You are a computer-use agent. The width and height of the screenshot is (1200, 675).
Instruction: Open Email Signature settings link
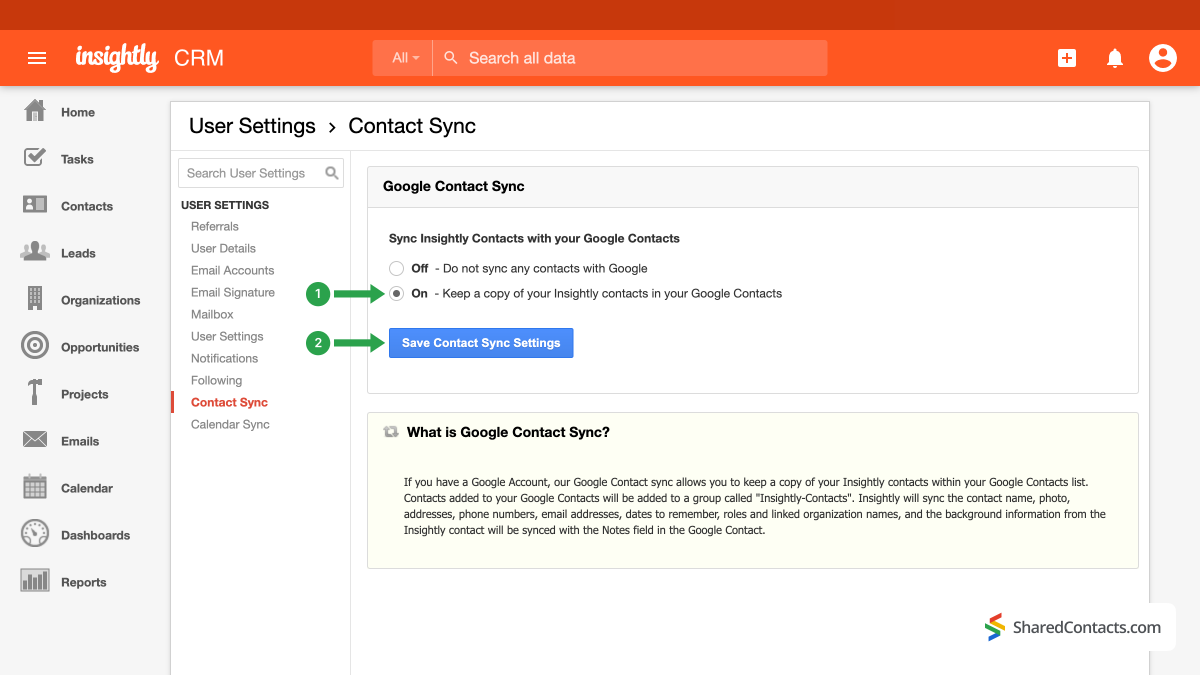point(233,292)
